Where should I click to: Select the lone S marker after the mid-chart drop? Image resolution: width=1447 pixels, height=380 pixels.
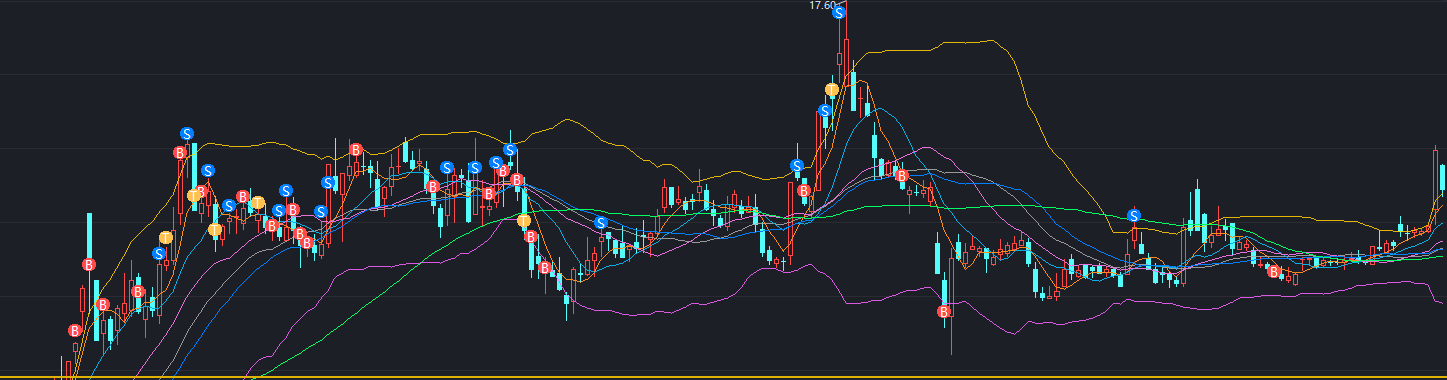(x=601, y=223)
